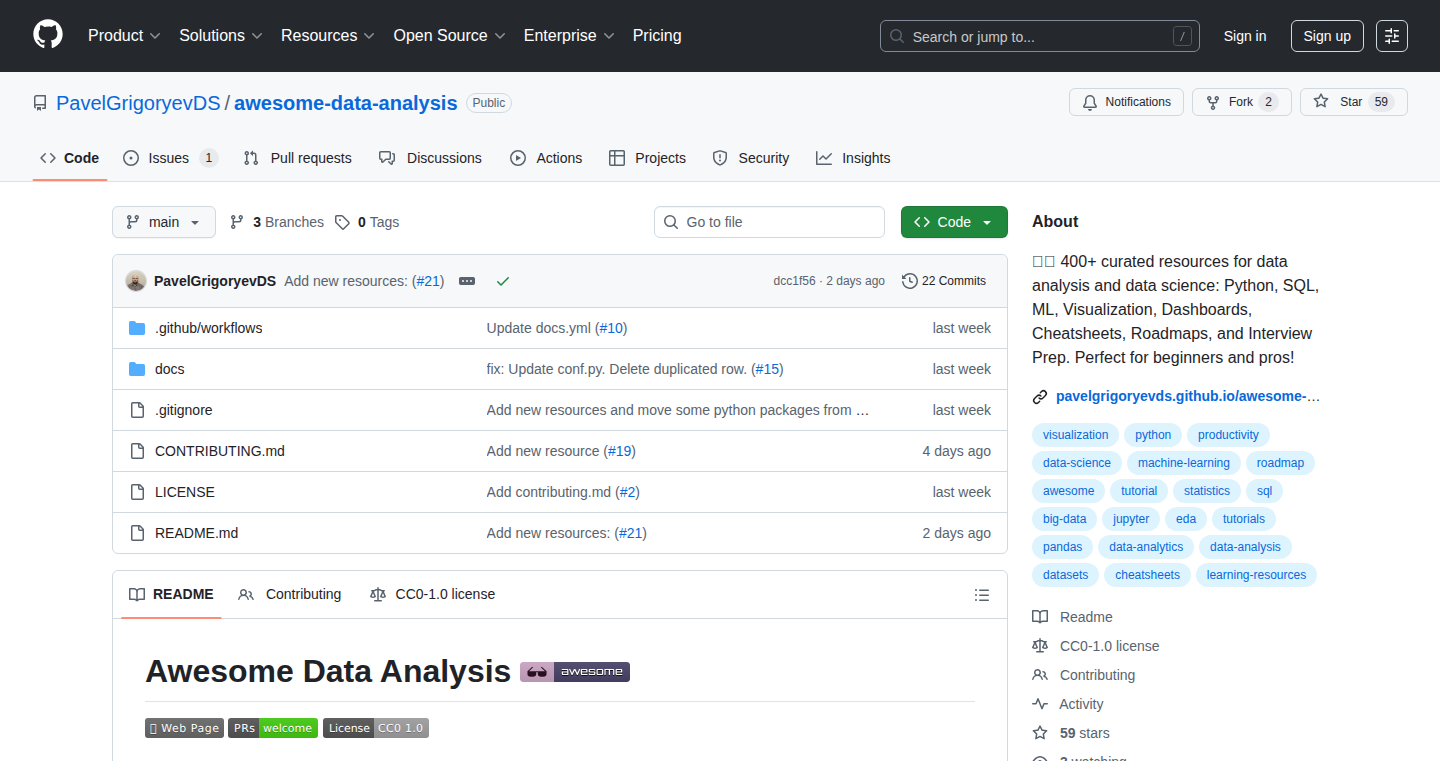Open the Issues tab
The image size is (1440, 761).
[170, 158]
